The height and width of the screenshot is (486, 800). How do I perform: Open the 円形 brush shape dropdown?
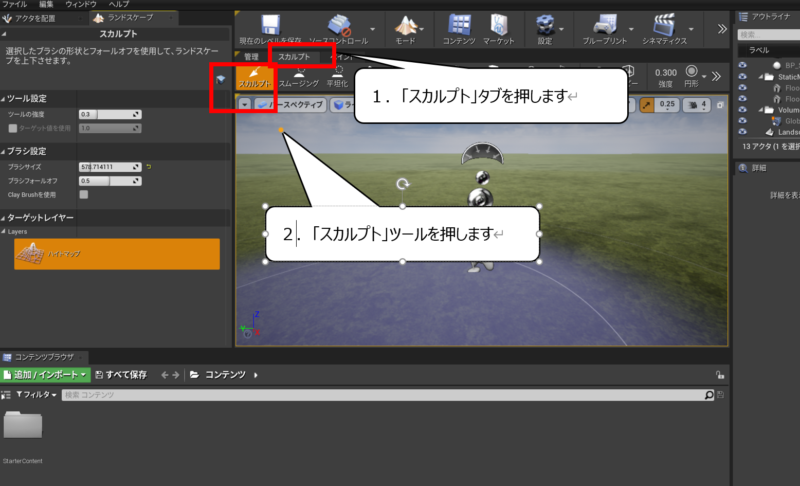pos(705,76)
